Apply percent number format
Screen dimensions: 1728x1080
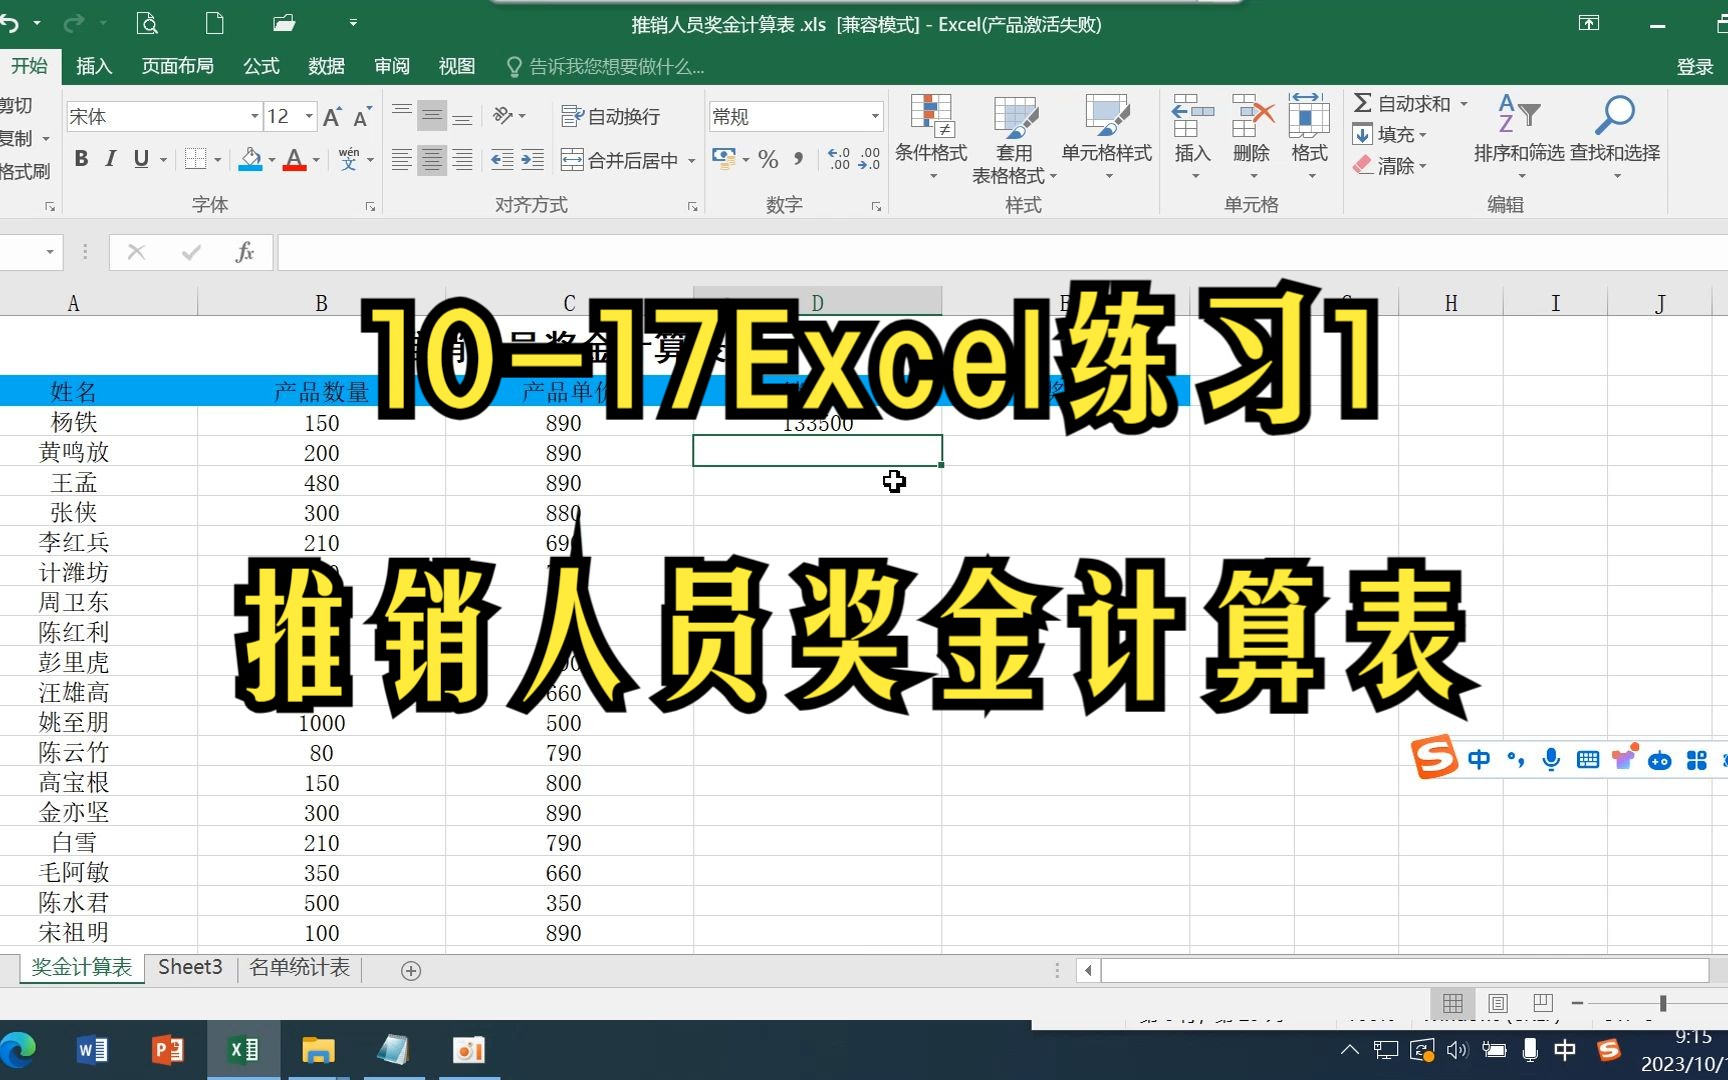767,159
